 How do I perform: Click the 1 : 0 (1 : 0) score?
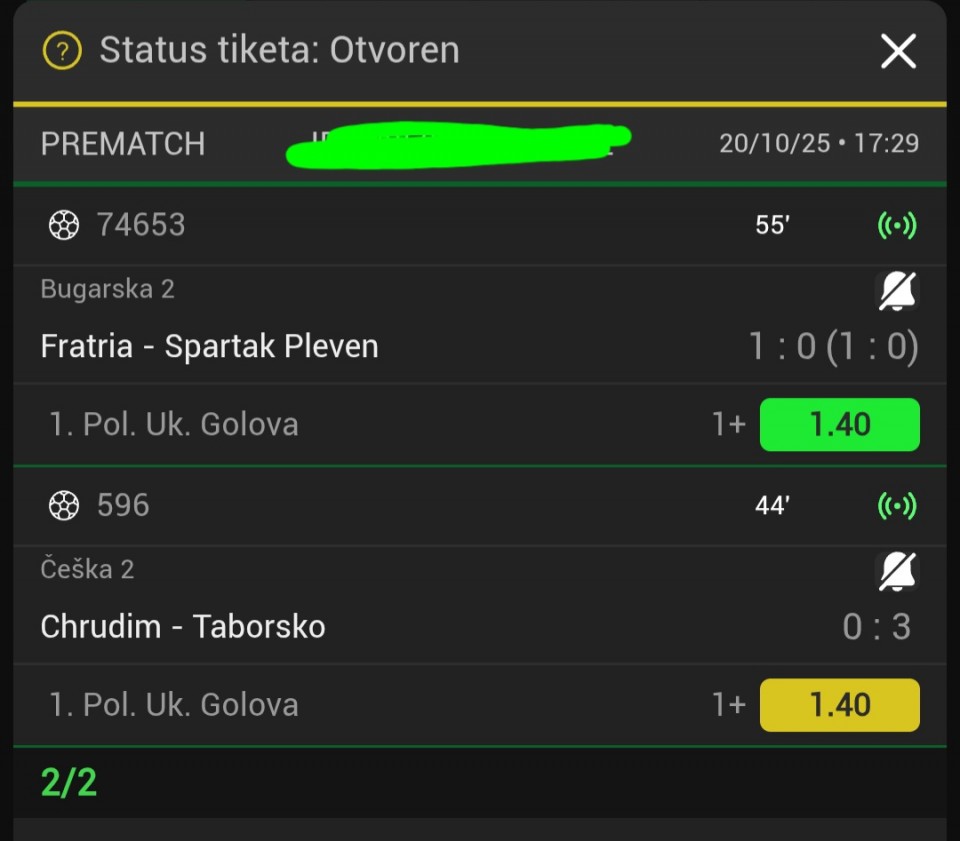[833, 347]
